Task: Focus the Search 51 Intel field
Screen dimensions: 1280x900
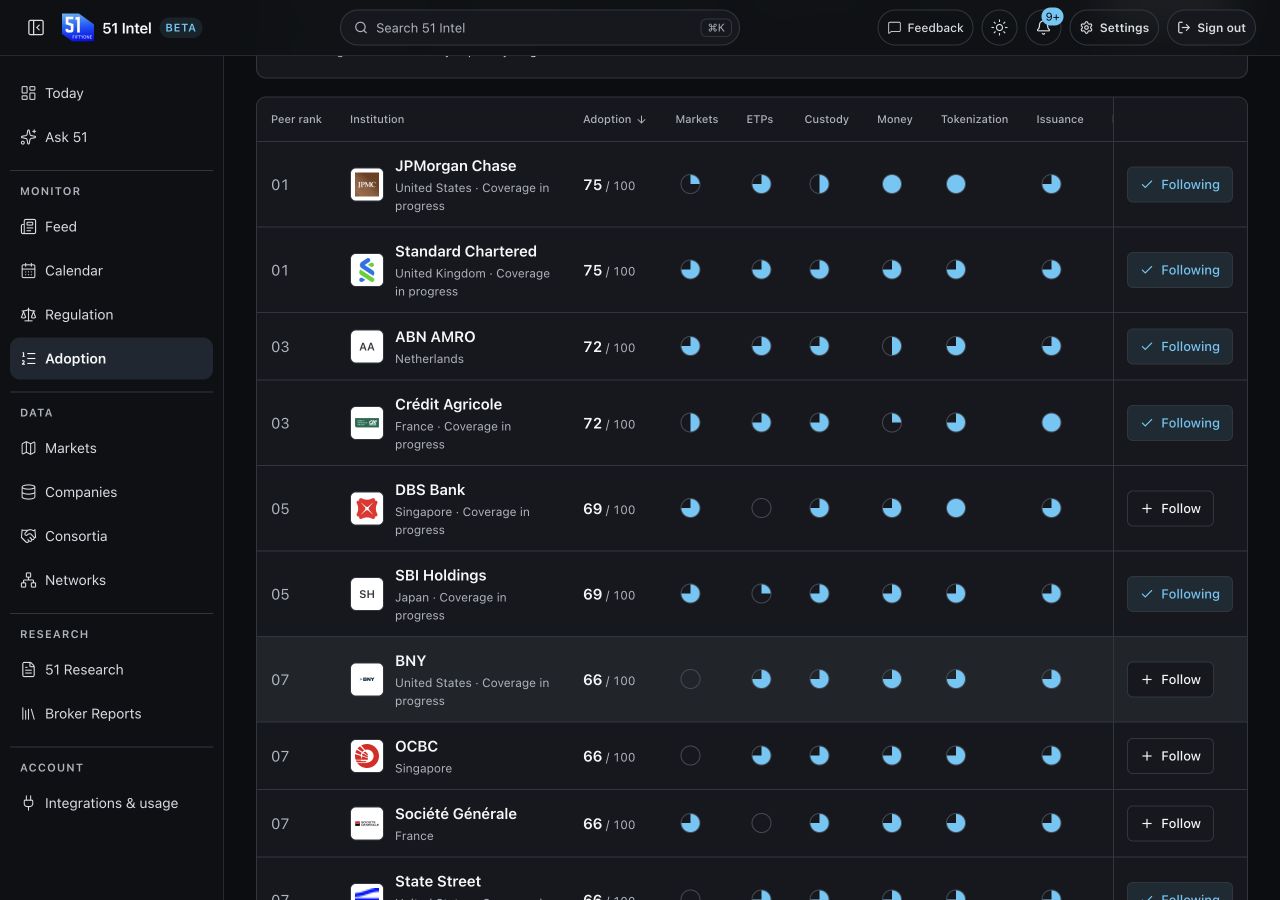Action: 540,28
